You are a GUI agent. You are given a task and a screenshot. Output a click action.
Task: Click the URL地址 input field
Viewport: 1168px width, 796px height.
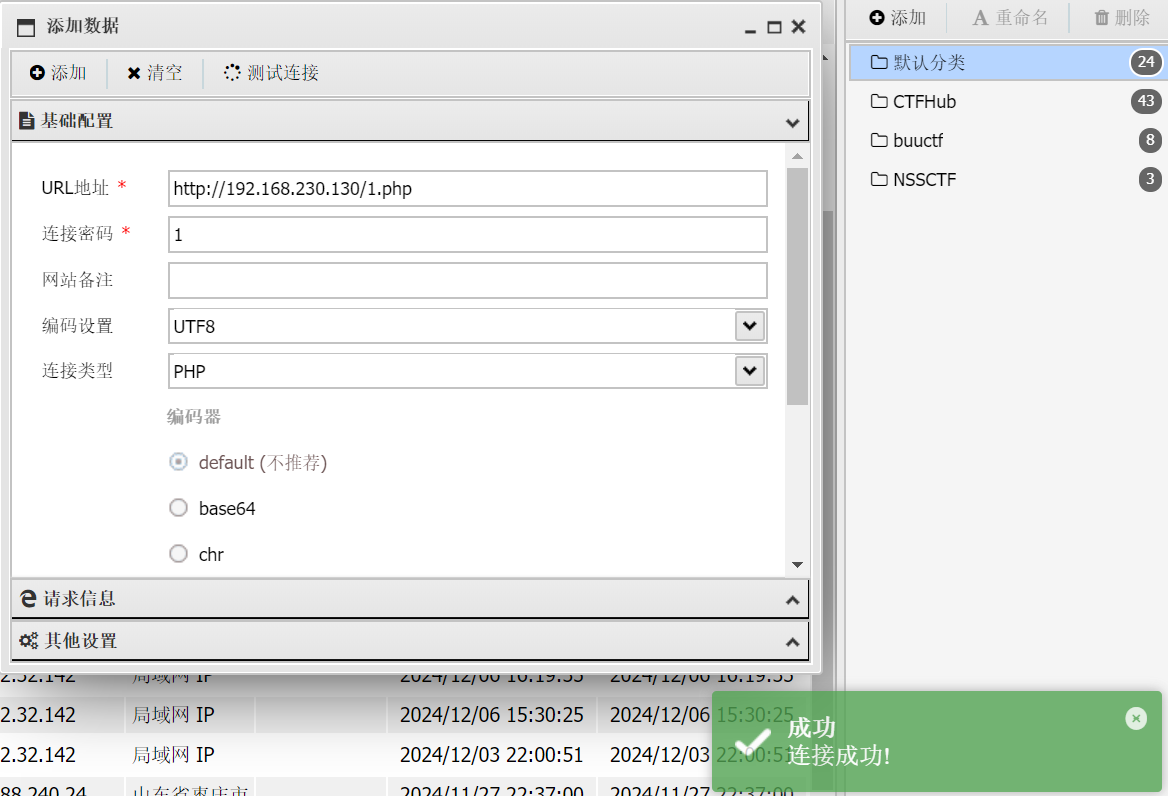468,188
